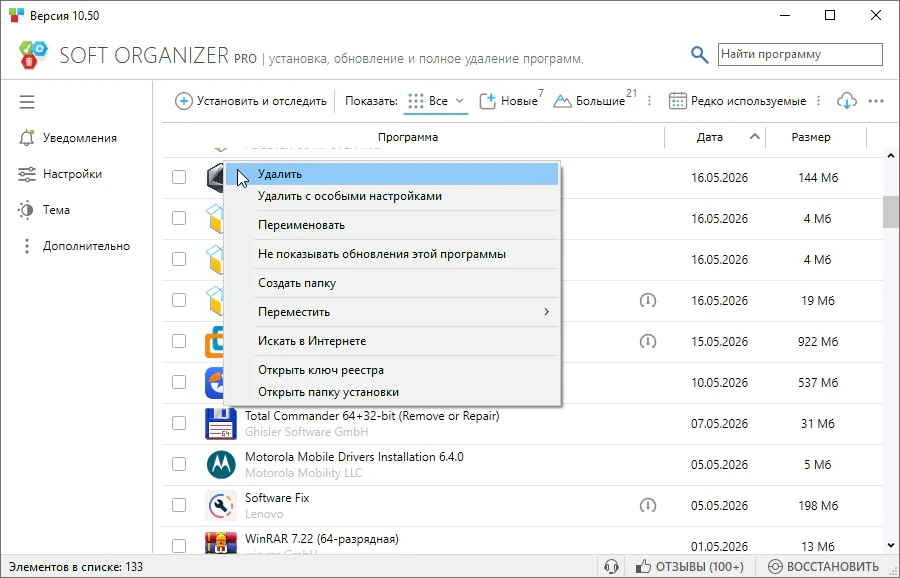This screenshot has height=578, width=900.
Task: Click the support headset icon in status bar
Action: pos(611,567)
